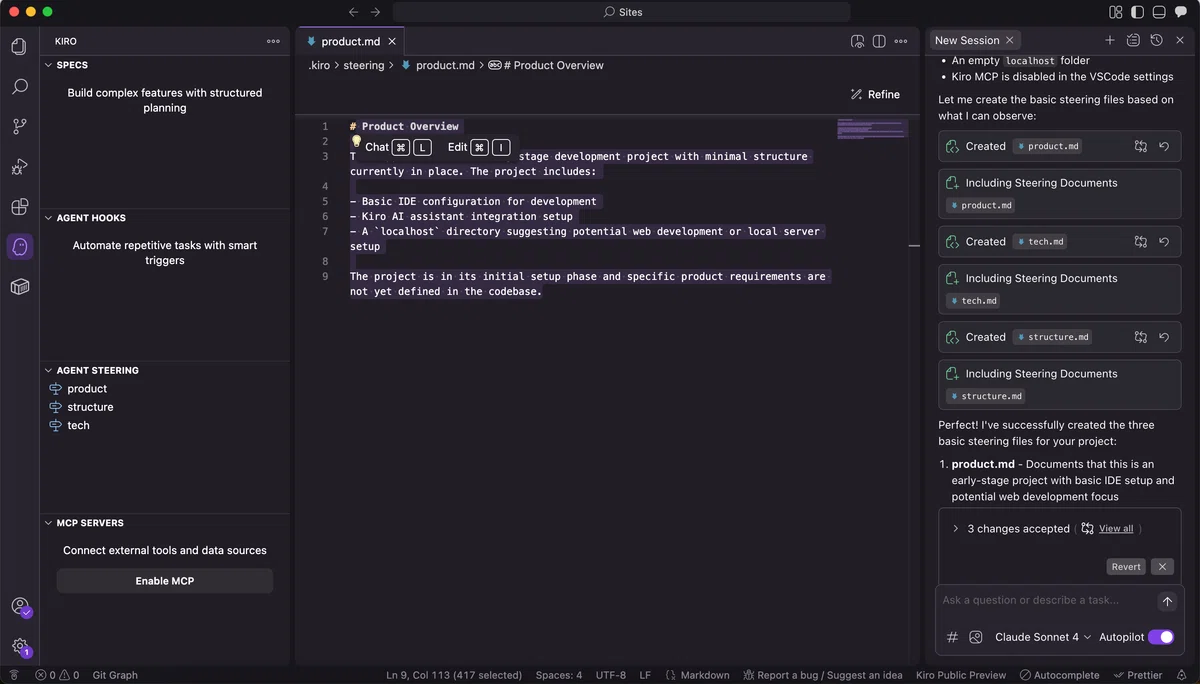The width and height of the screenshot is (1200, 684).
Task: Click Report a bug / Suggest an idea
Action: click(823, 675)
